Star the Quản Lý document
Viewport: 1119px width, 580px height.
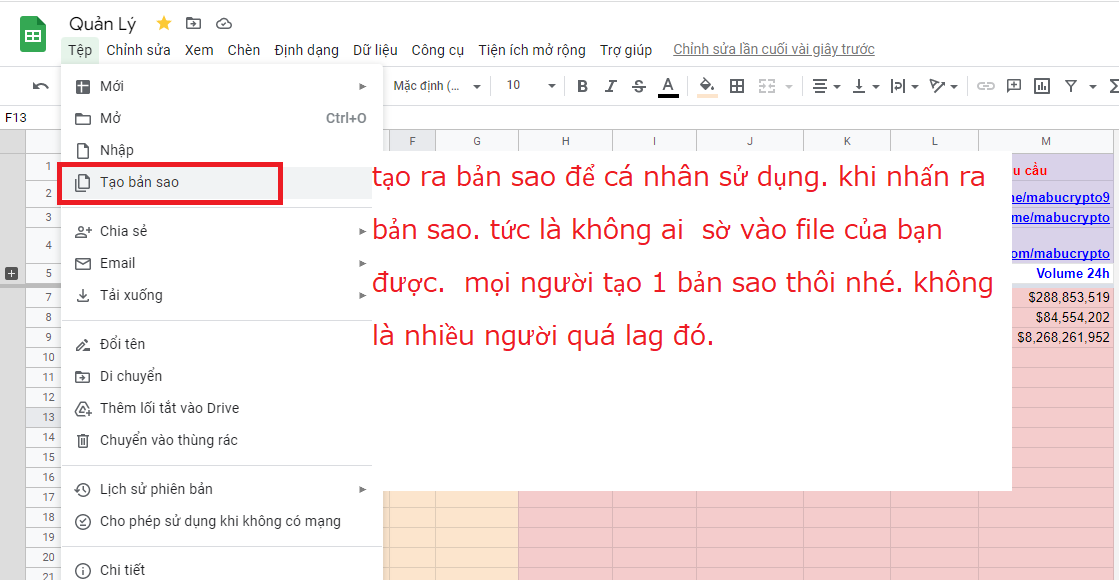tap(163, 24)
